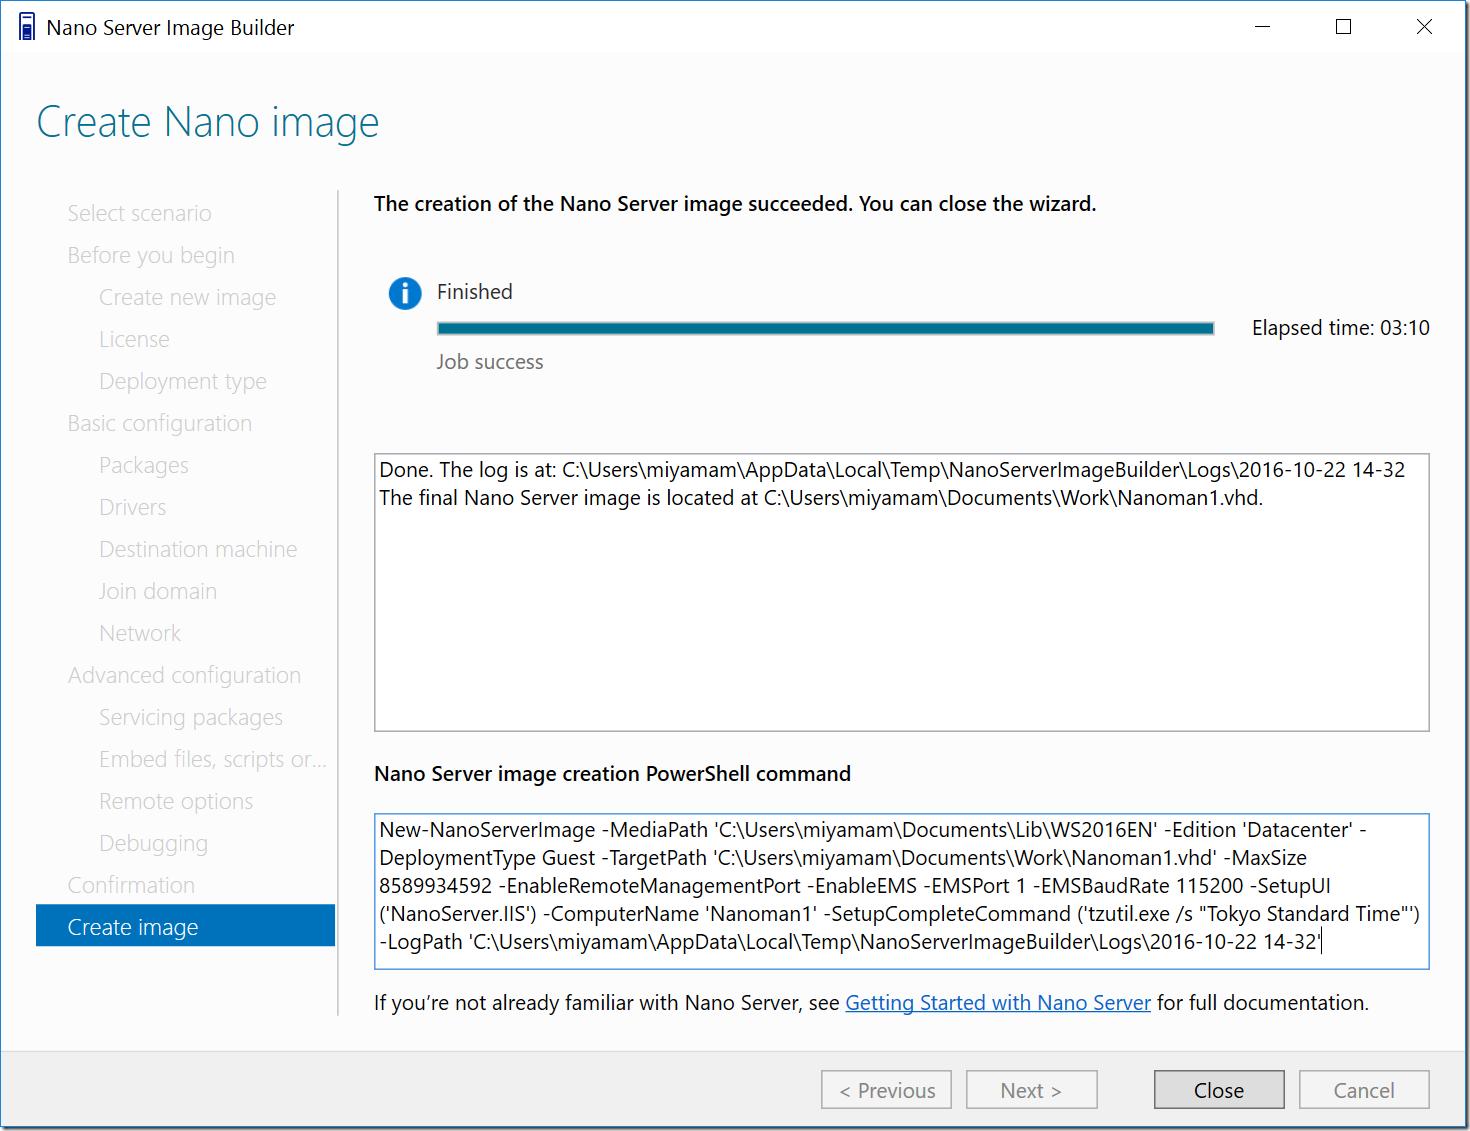Select the 'Basic configuration' step

pos(160,423)
